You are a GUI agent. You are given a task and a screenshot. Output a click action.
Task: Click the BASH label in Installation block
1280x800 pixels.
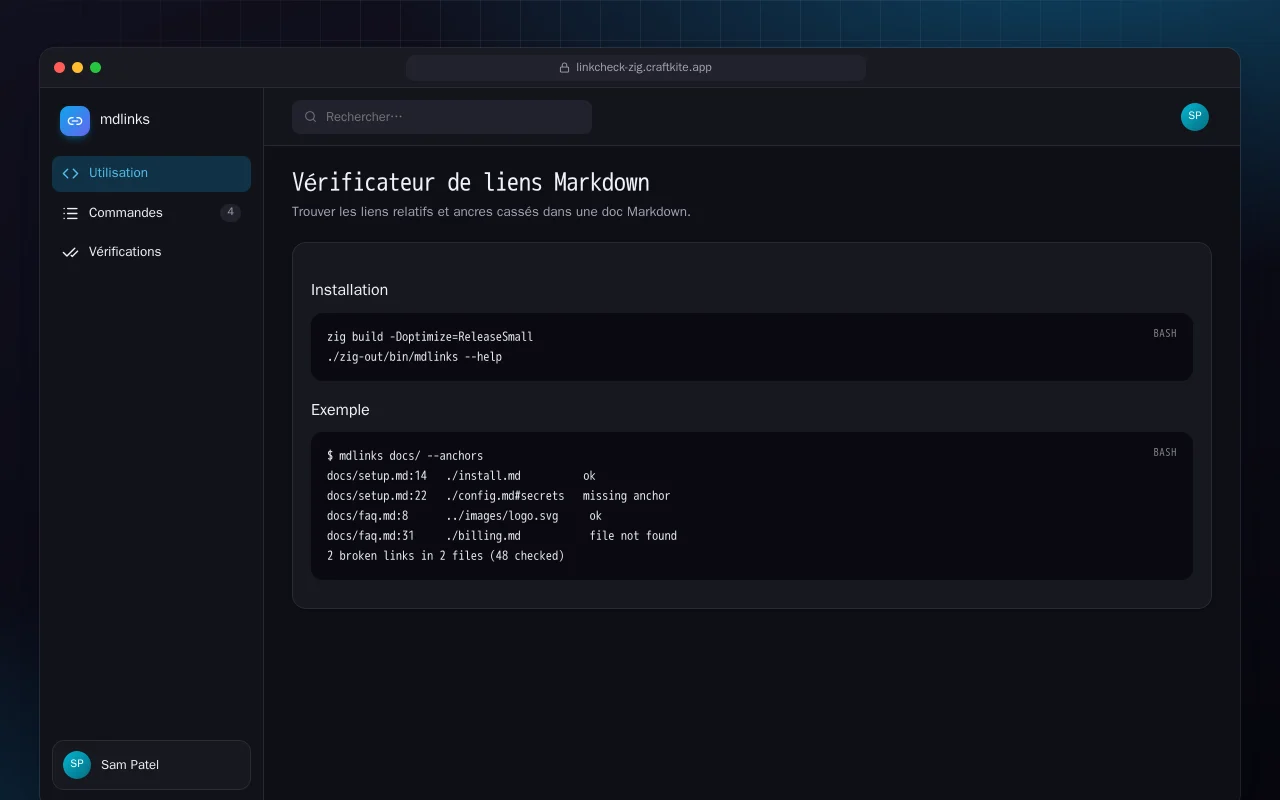[x=1165, y=334]
